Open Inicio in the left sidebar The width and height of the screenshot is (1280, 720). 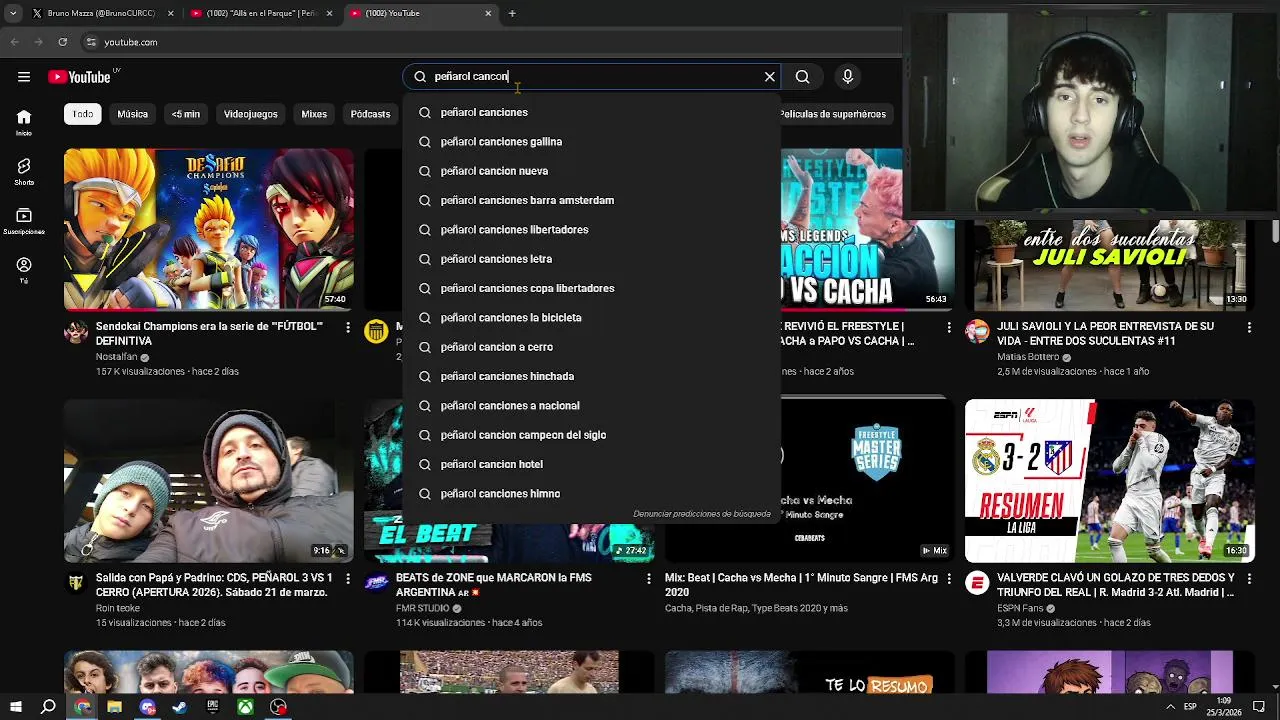point(24,122)
